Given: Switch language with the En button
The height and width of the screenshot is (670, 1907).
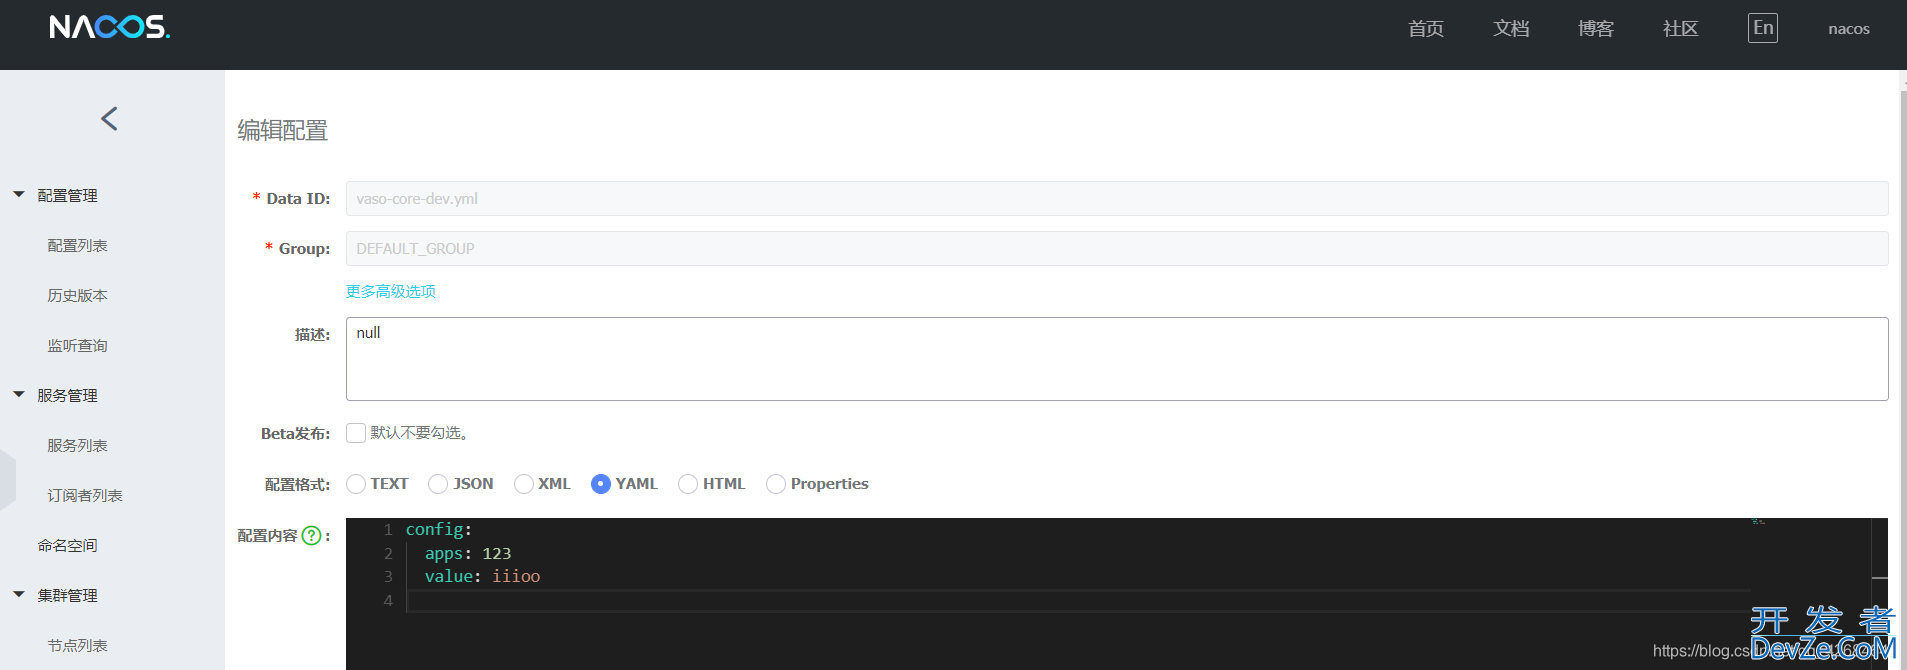Looking at the screenshot, I should pyautogui.click(x=1763, y=28).
